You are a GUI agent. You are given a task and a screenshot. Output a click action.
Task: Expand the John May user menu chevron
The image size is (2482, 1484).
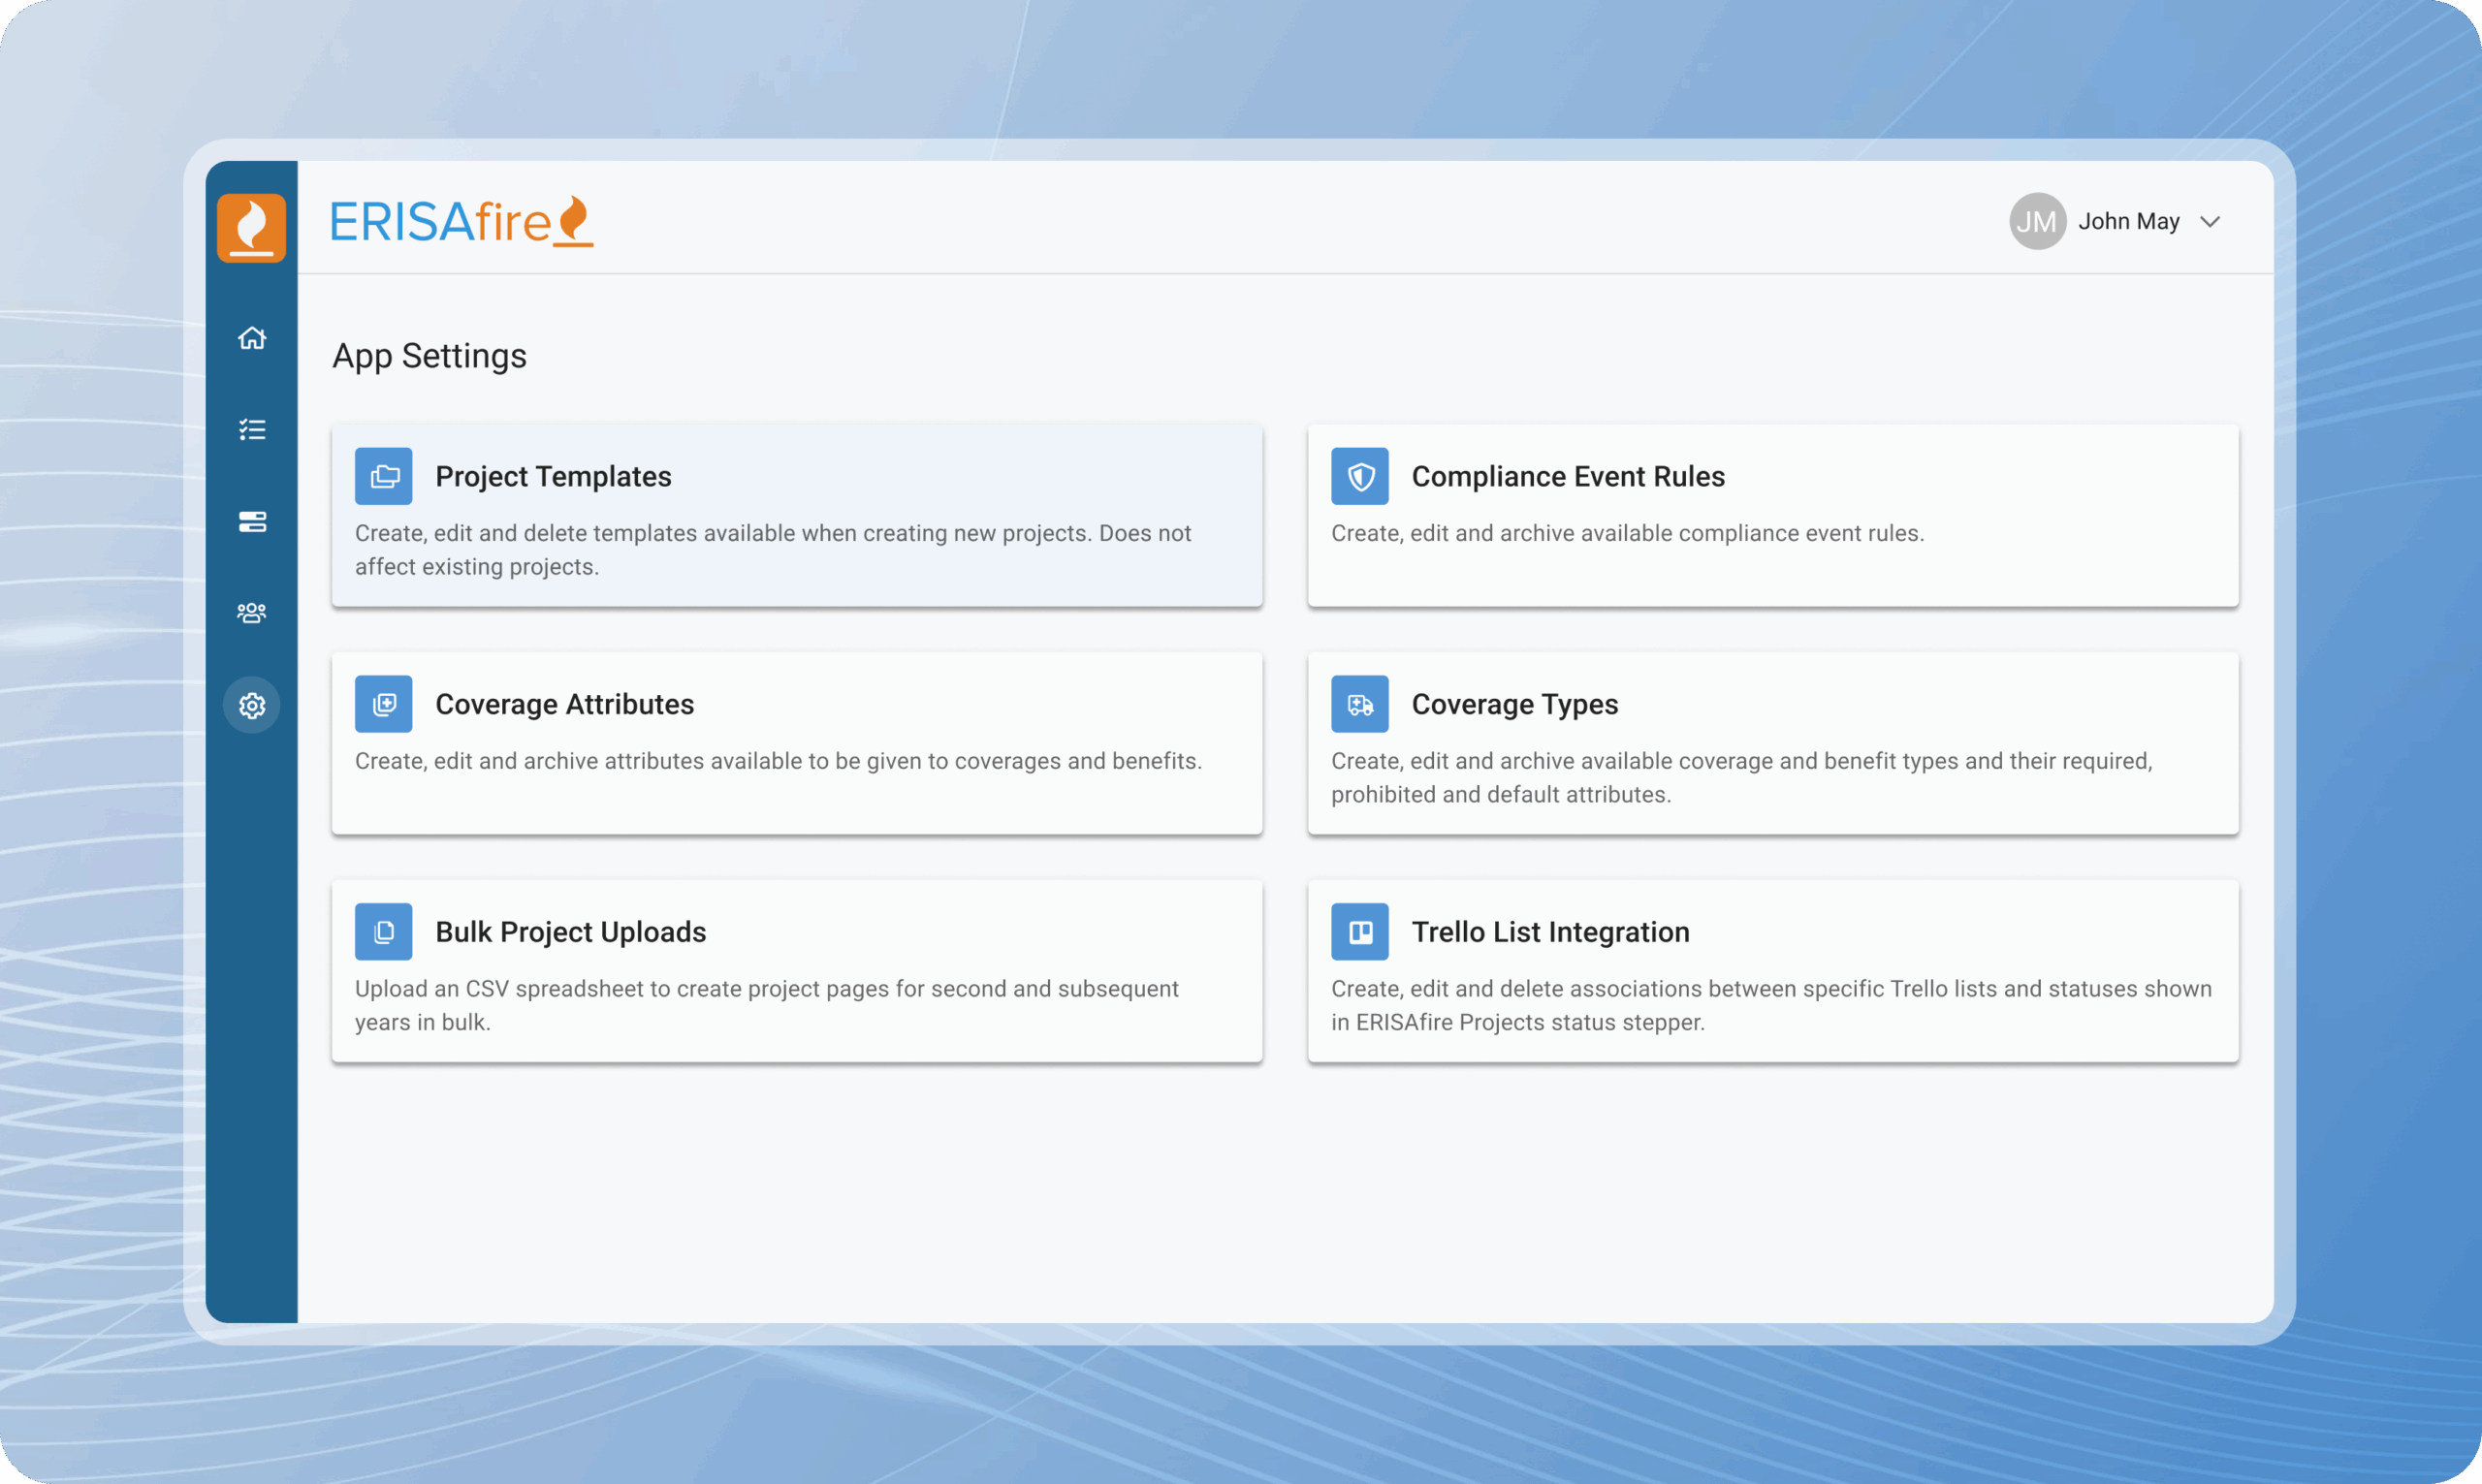click(2210, 222)
